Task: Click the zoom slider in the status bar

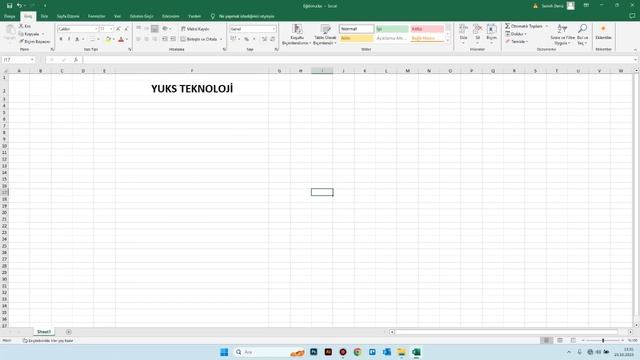Action: click(603, 340)
